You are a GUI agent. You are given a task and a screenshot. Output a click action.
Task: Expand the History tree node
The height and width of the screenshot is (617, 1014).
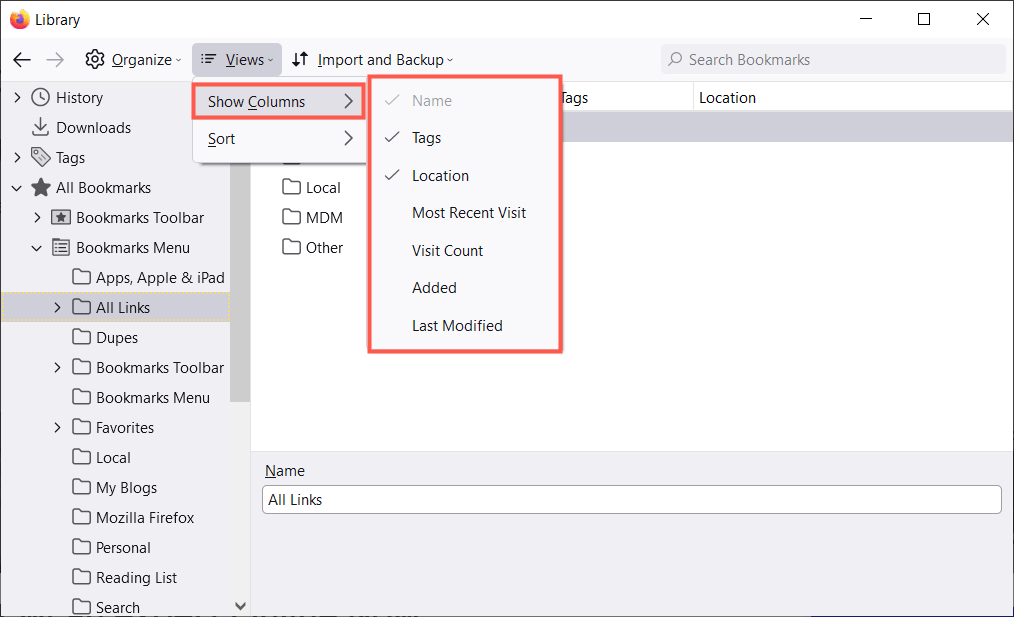[17, 98]
